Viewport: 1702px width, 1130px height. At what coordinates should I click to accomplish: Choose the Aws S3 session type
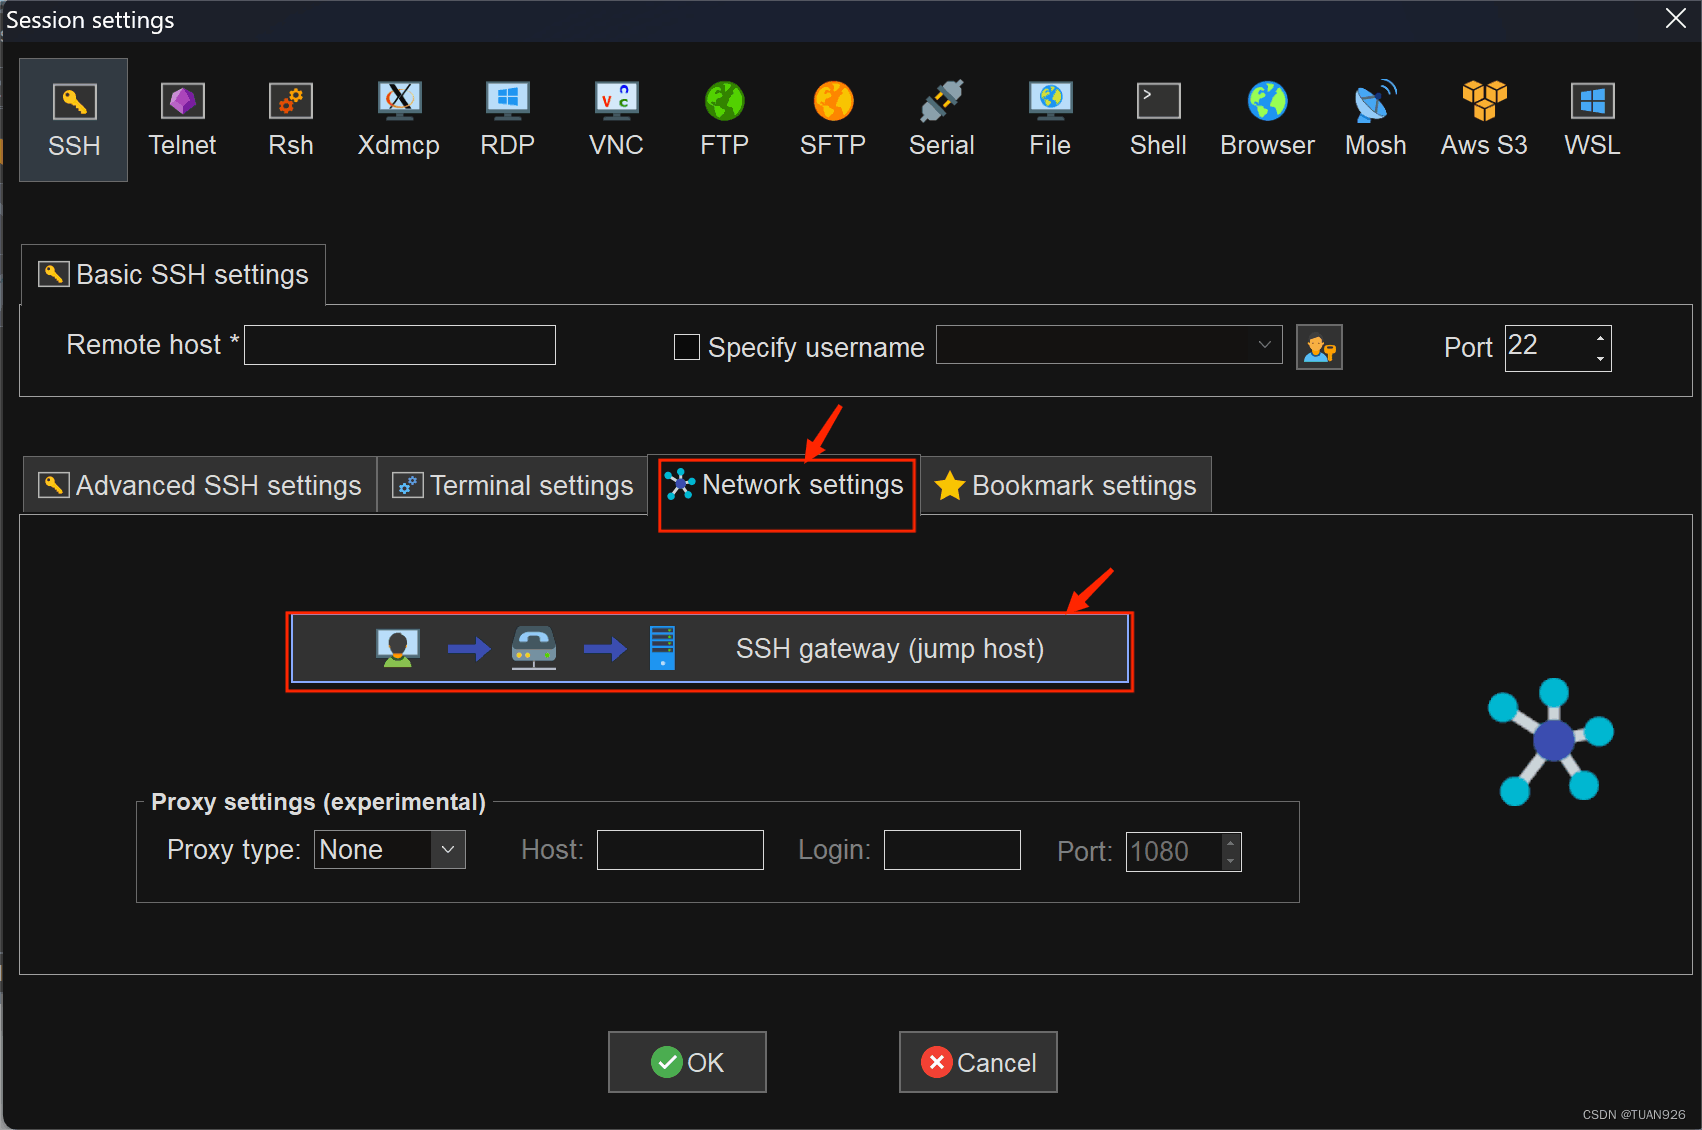pyautogui.click(x=1484, y=120)
